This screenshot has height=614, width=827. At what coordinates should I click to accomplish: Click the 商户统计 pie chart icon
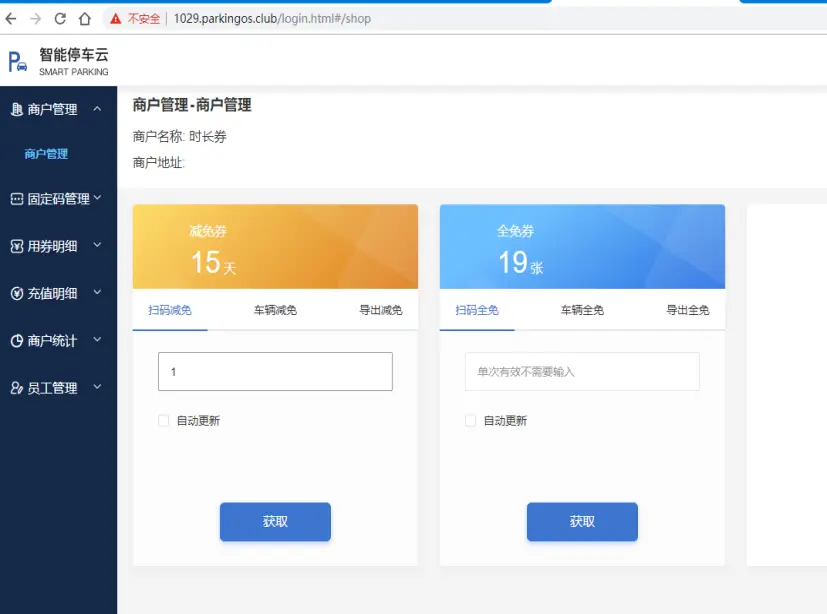16,341
